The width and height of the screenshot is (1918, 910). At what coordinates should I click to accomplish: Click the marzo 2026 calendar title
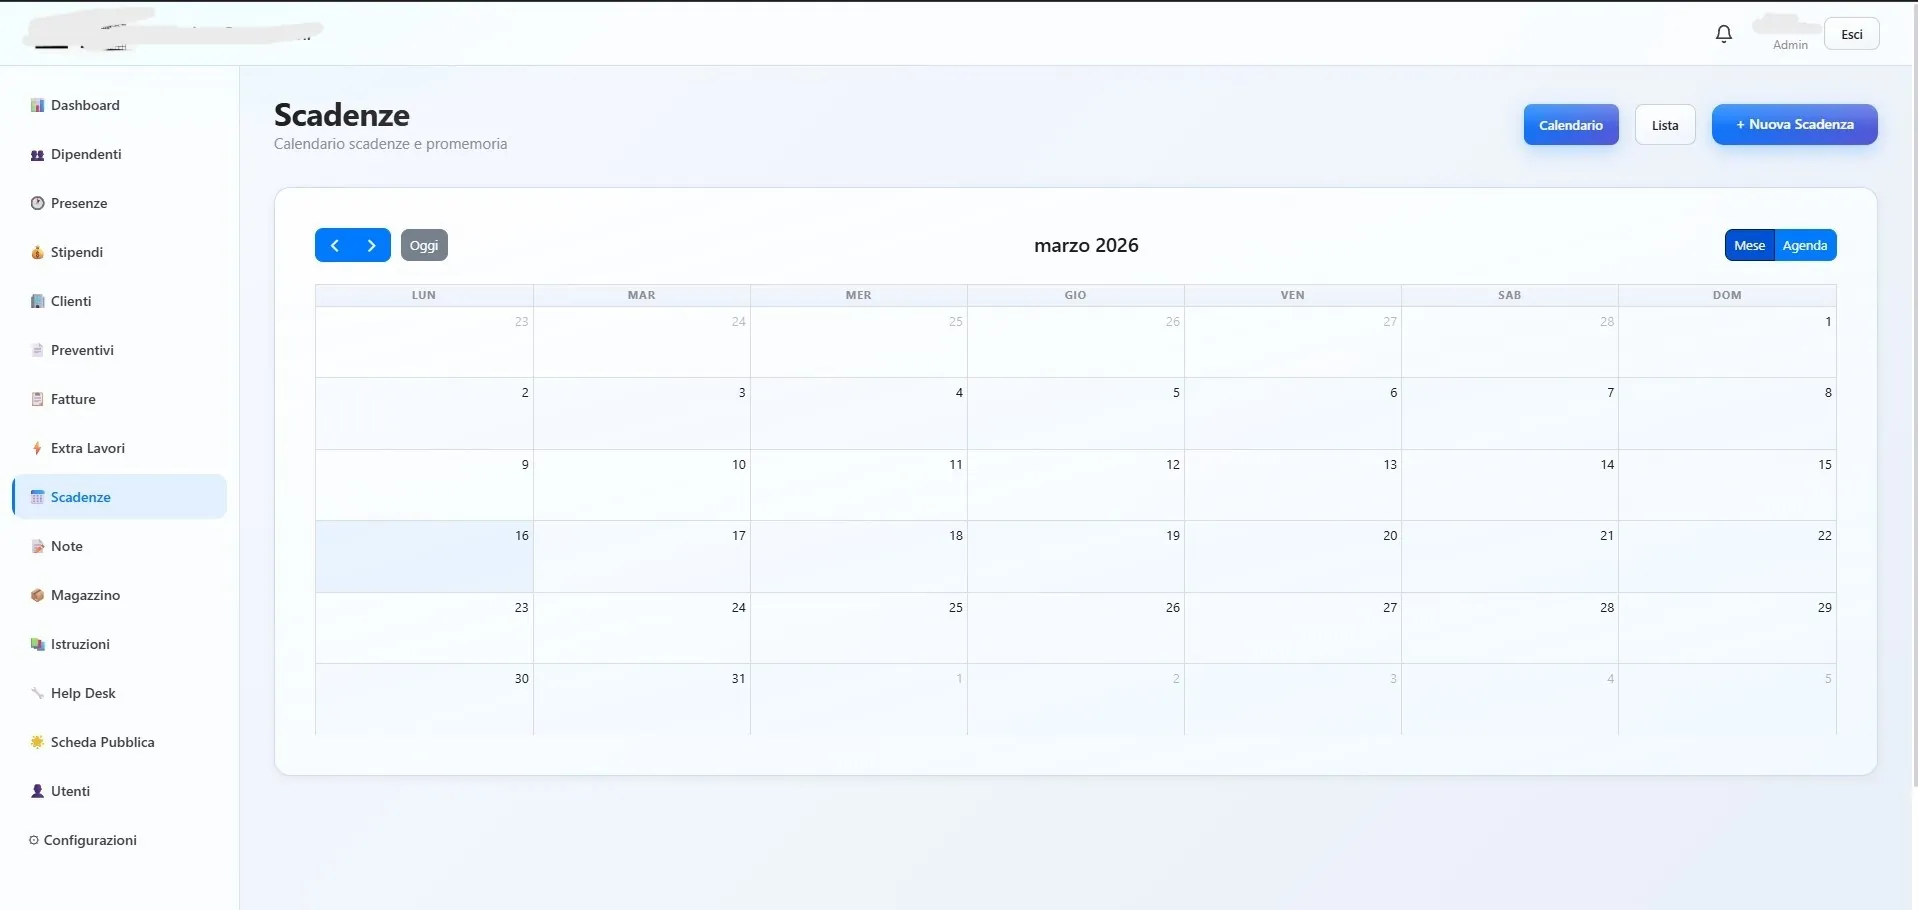coord(1086,245)
